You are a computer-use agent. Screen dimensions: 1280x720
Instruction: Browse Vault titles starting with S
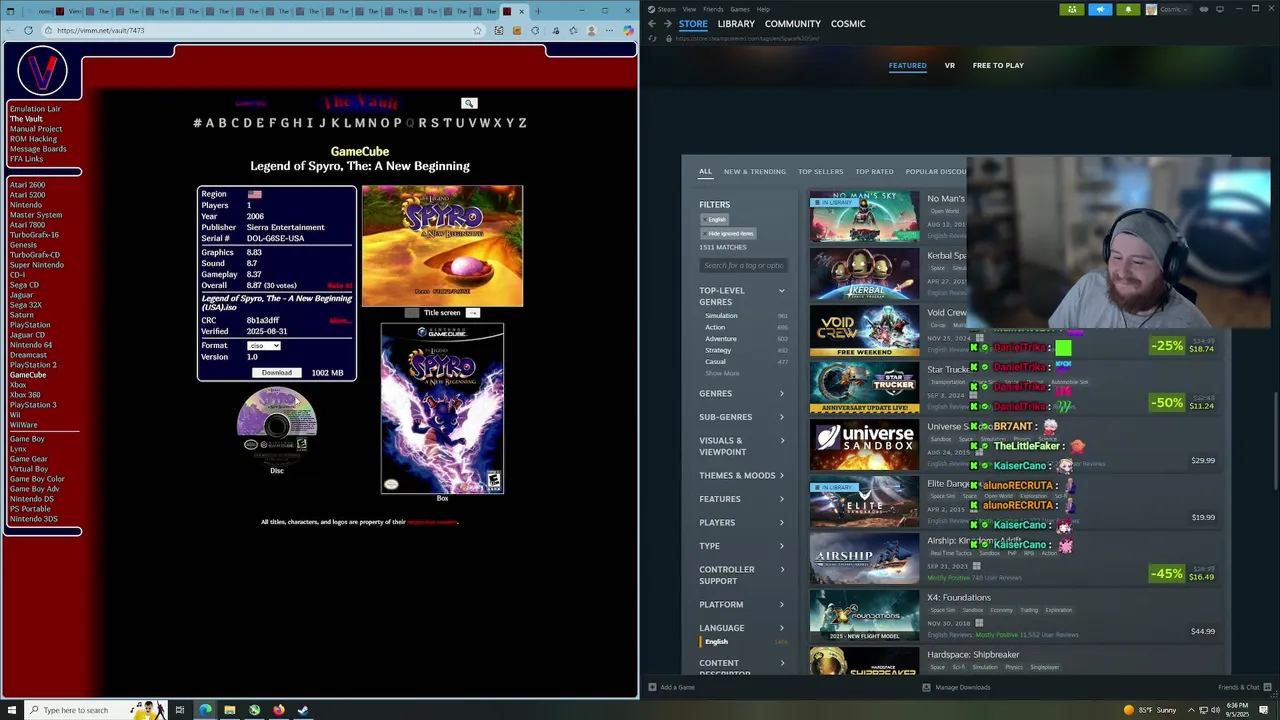click(x=434, y=123)
